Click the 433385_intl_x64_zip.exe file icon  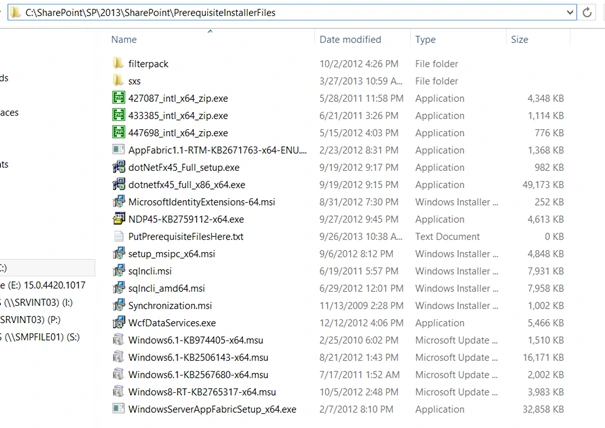pyautogui.click(x=118, y=115)
